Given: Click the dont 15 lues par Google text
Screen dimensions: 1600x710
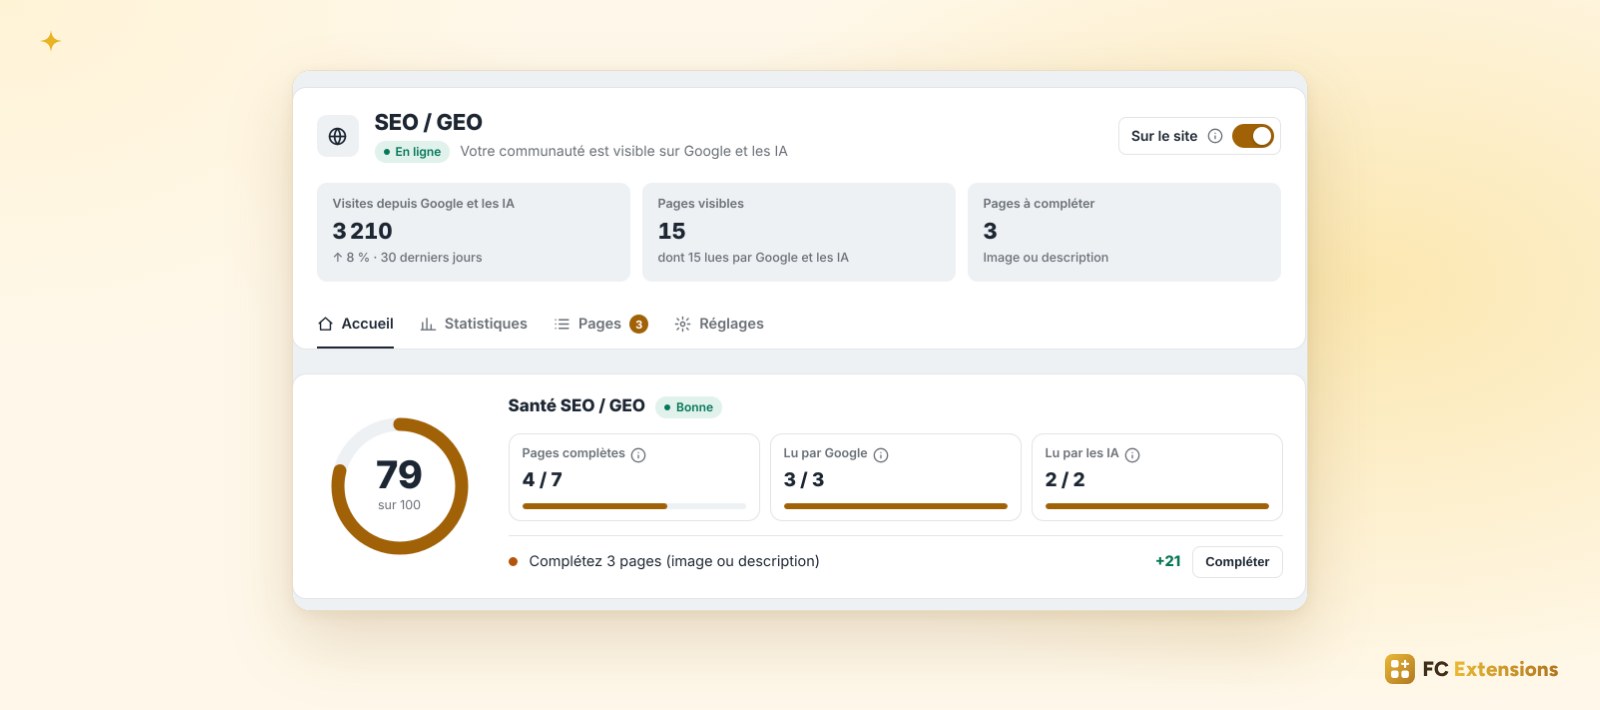Looking at the screenshot, I should click(x=753, y=257).
